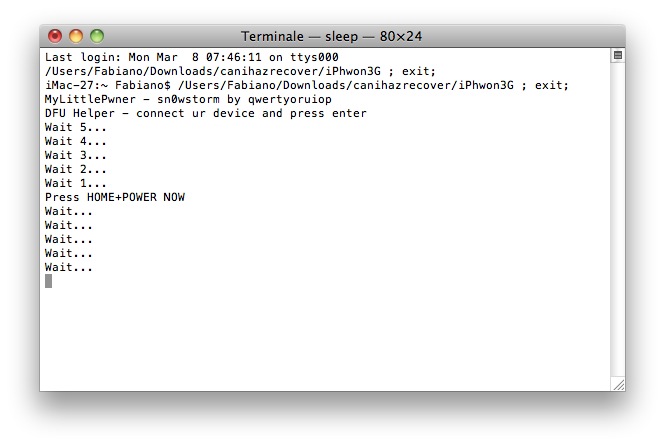
Task: Close the Terminale window with red button
Action: pyautogui.click(x=55, y=36)
